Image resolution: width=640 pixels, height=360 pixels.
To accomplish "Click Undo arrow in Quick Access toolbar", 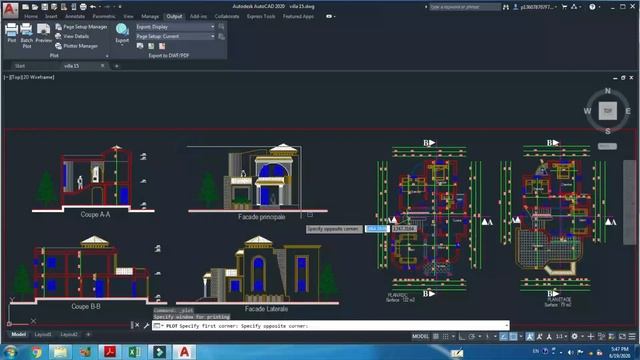I will click(x=93, y=7).
